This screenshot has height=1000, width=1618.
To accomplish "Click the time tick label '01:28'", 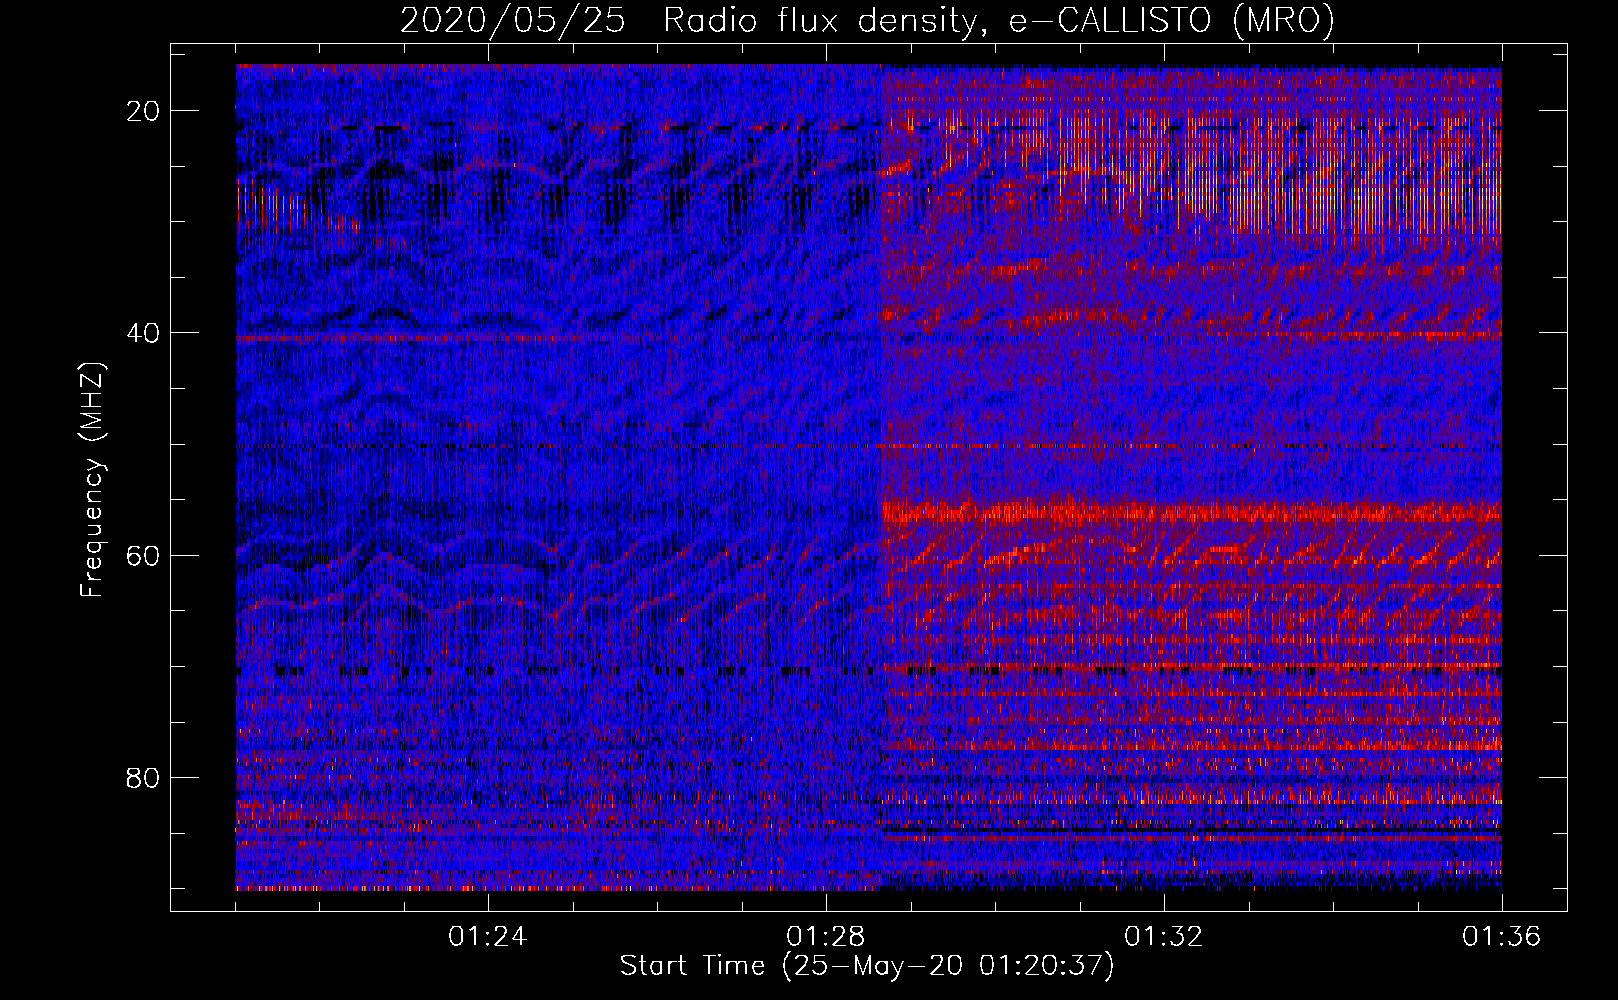I will click(825, 937).
